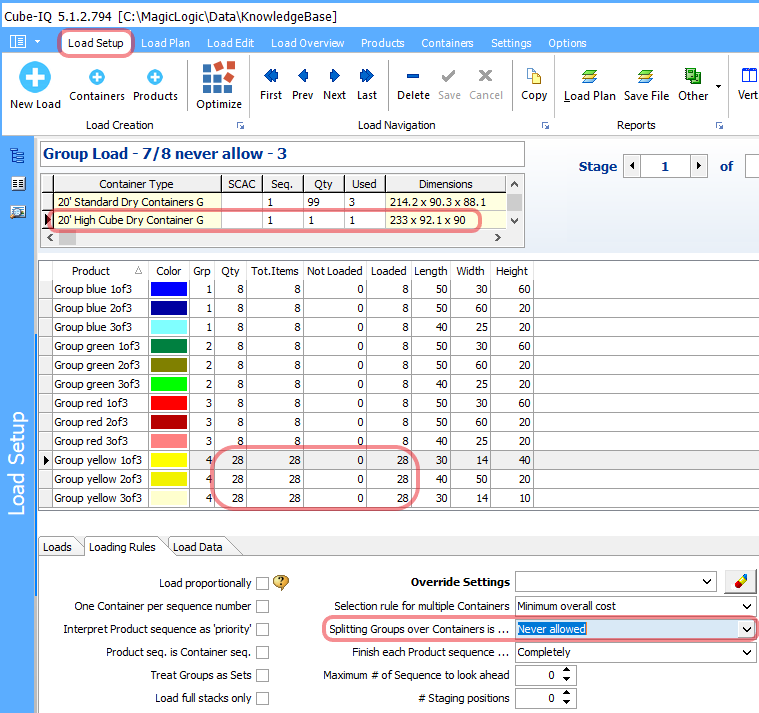Jump to Last load navigation arrow
Viewport: 759px width, 713px height.
[x=367, y=77]
